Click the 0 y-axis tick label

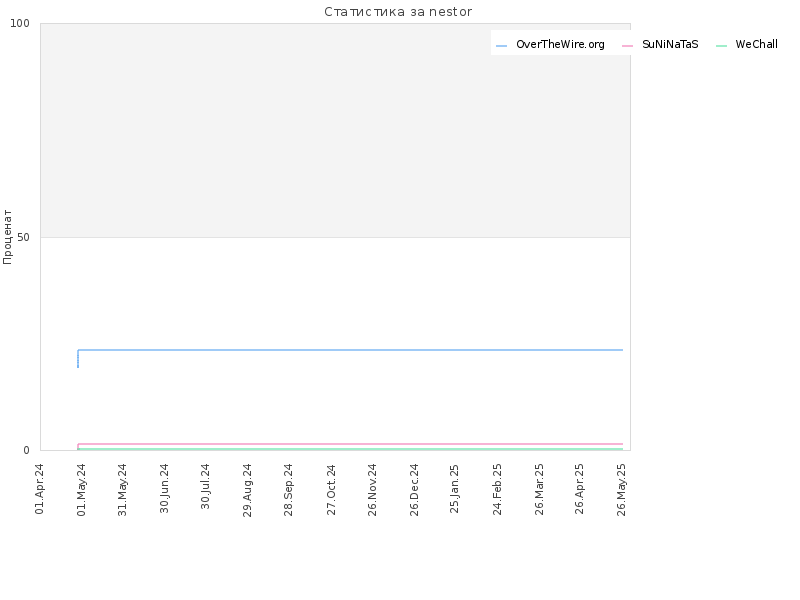27,451
